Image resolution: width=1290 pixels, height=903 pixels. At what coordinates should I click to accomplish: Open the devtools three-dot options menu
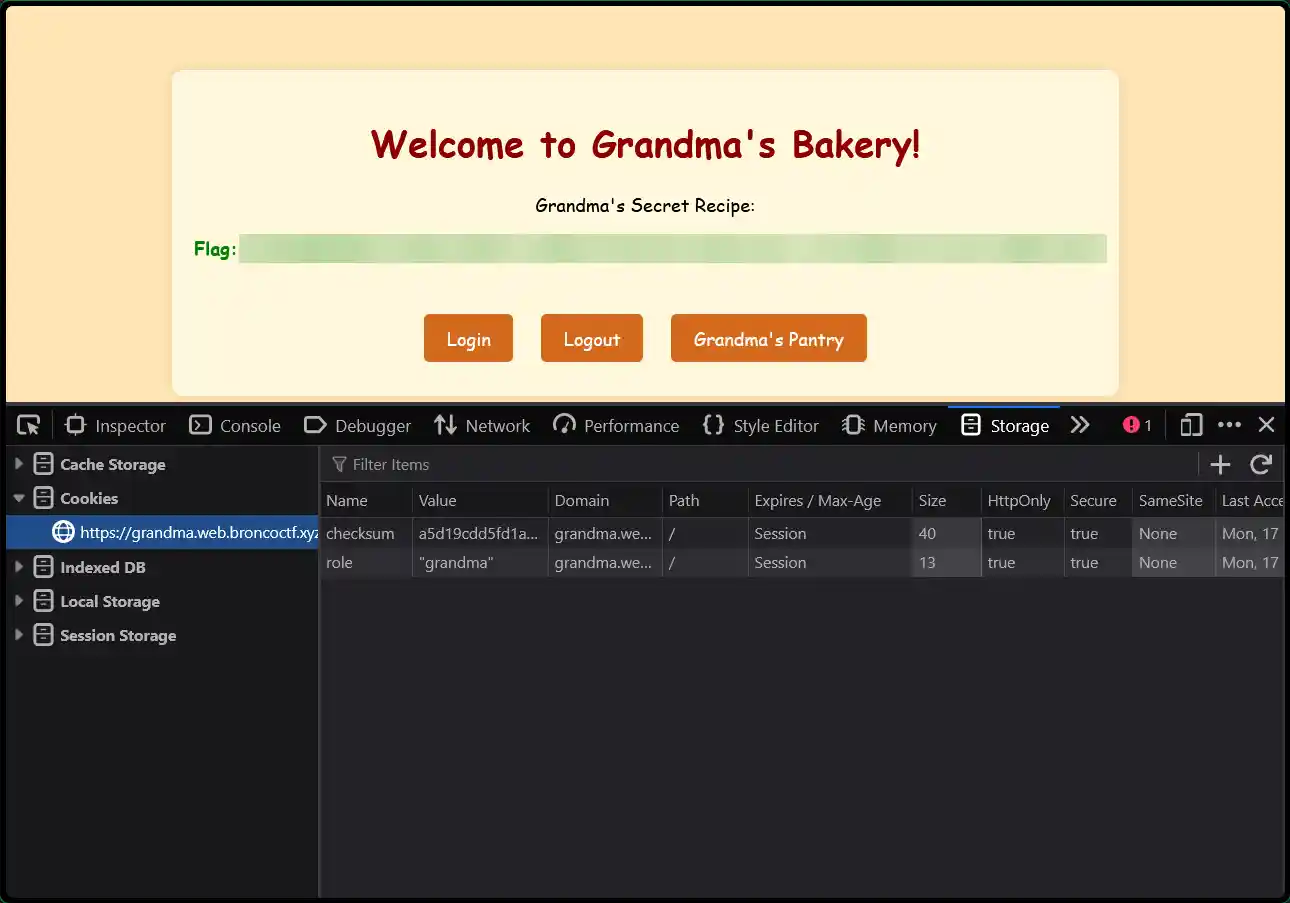(x=1229, y=425)
